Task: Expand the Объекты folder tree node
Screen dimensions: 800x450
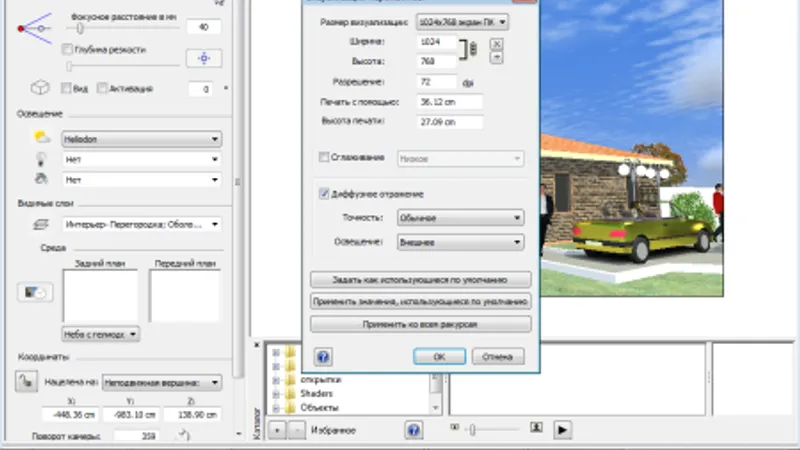Action: pos(276,408)
